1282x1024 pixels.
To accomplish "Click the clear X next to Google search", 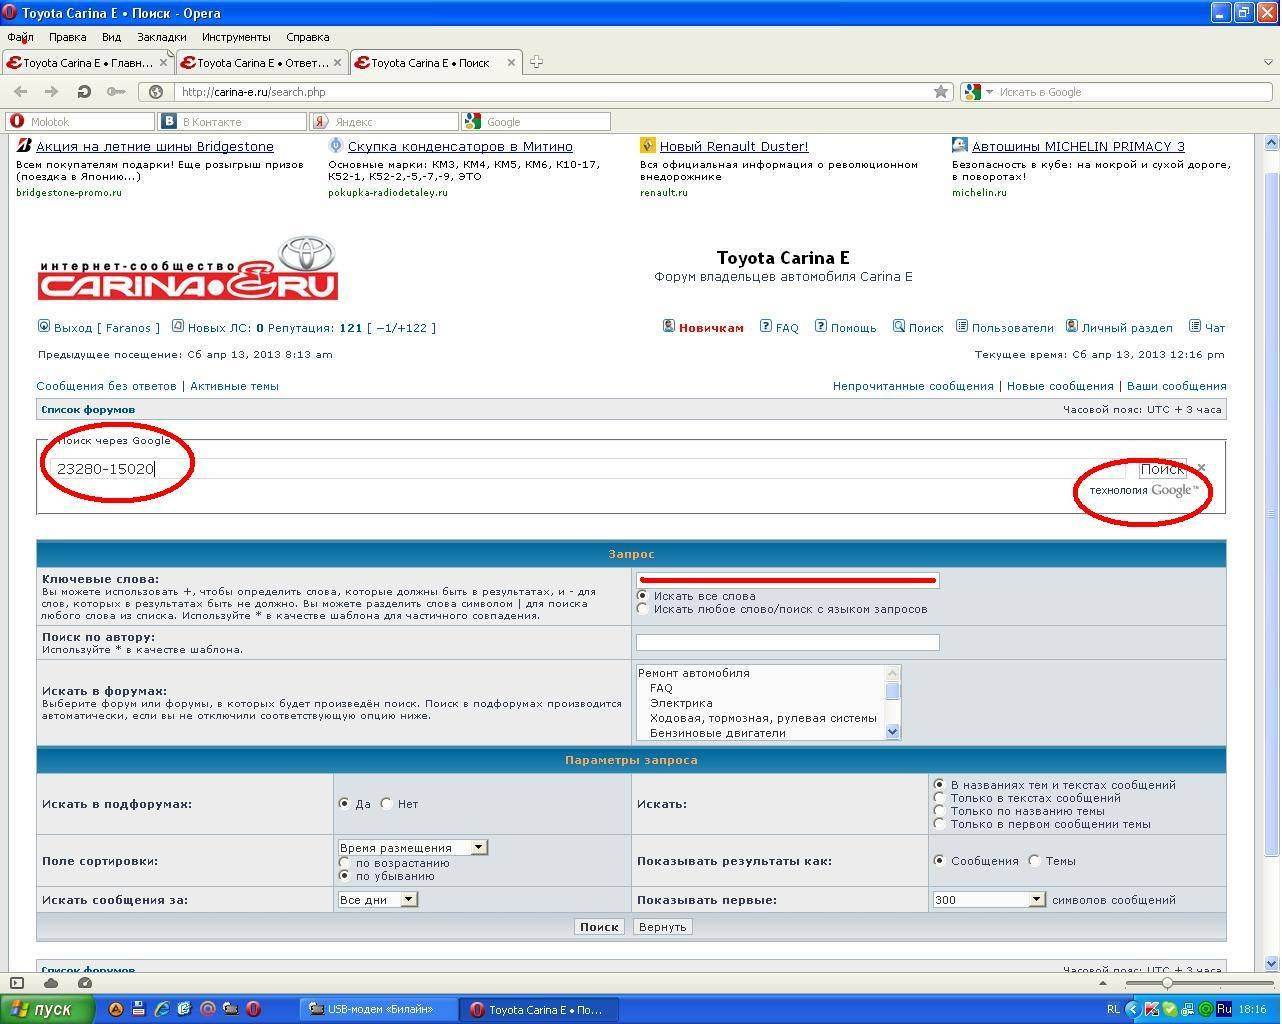I will coord(1202,467).
